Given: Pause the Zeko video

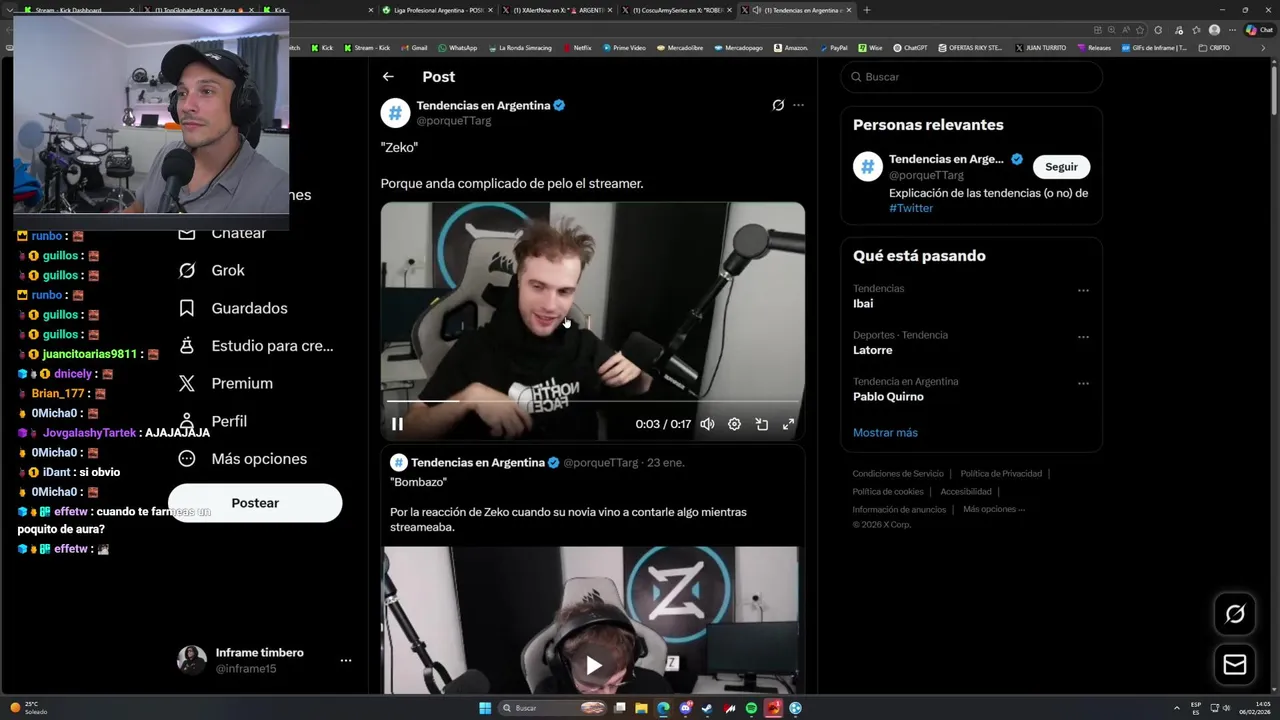Looking at the screenshot, I should pyautogui.click(x=397, y=424).
